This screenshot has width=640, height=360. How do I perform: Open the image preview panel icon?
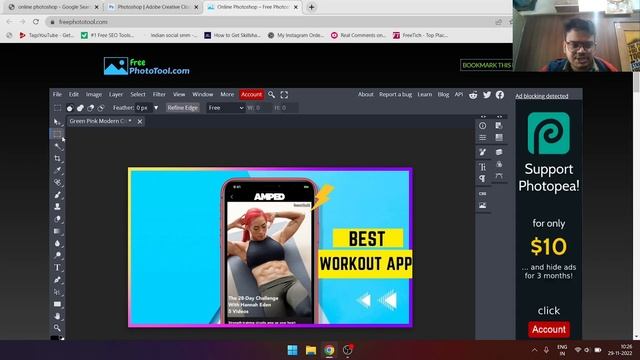pyautogui.click(x=482, y=205)
